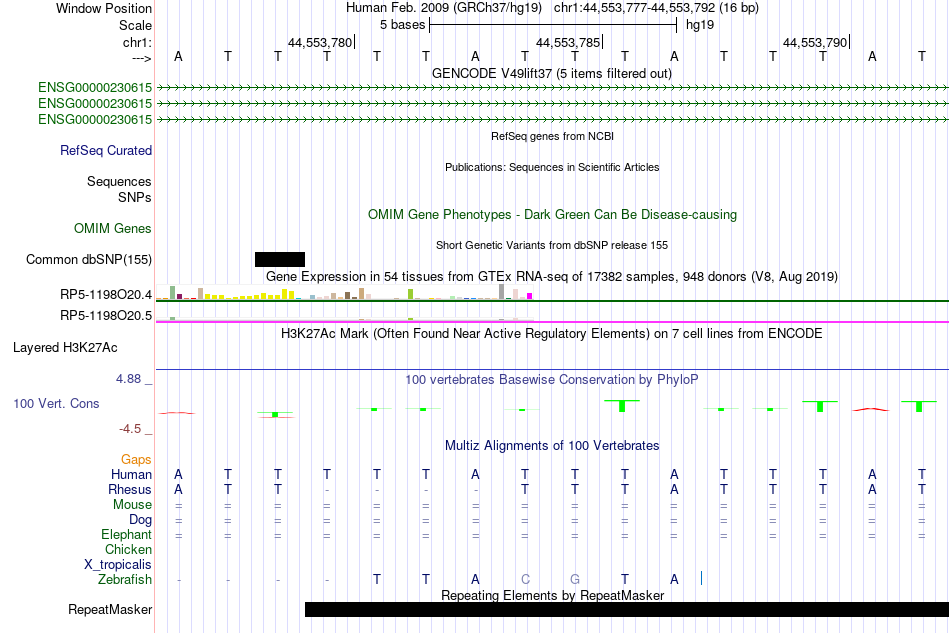This screenshot has width=950, height=633.
Task: Click the blue vertical bar in Zebrafish row
Action: [701, 578]
